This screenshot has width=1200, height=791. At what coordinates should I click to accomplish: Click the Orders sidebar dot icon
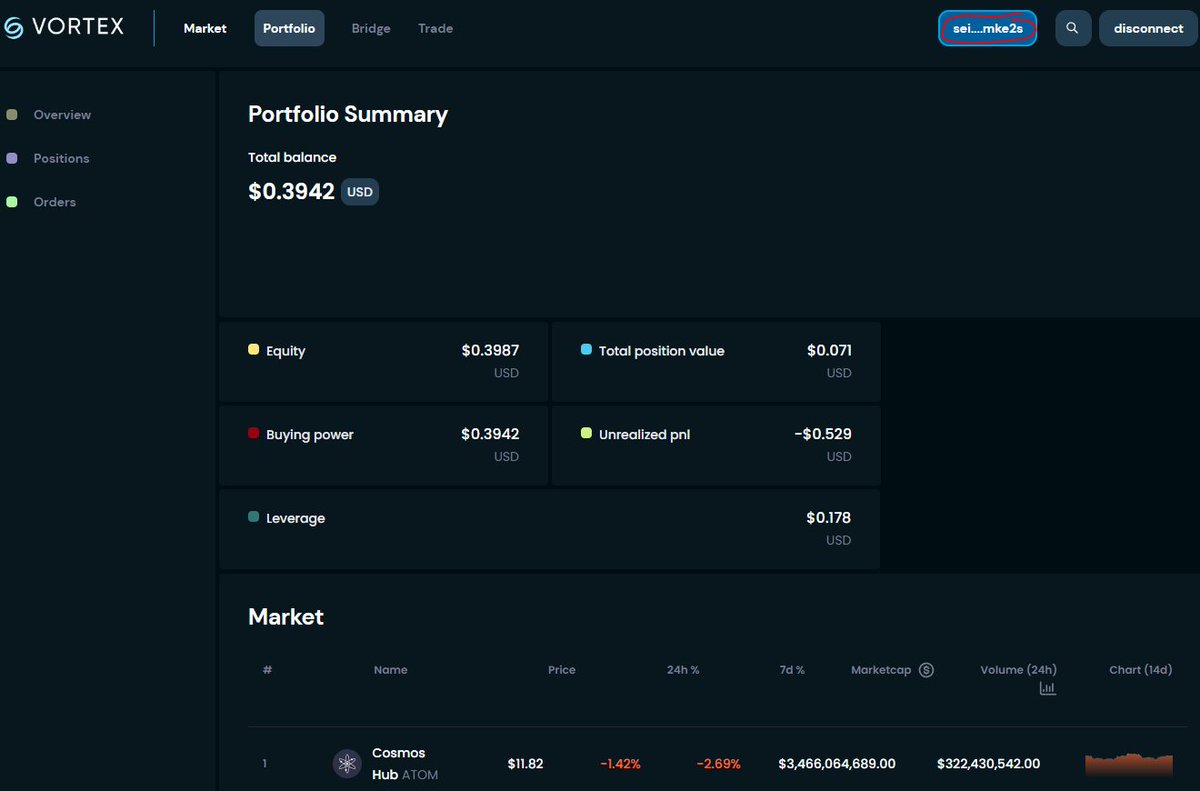(12, 202)
